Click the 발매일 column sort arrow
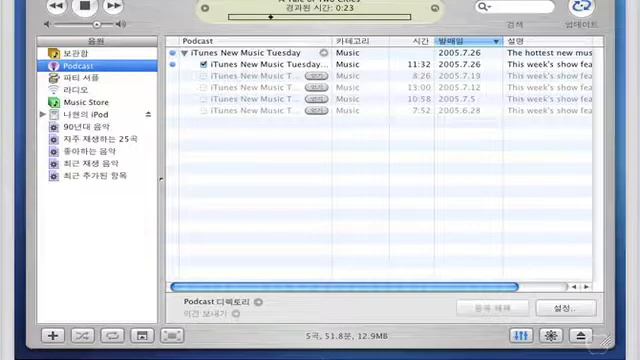This screenshot has height=360, width=640. (x=496, y=42)
